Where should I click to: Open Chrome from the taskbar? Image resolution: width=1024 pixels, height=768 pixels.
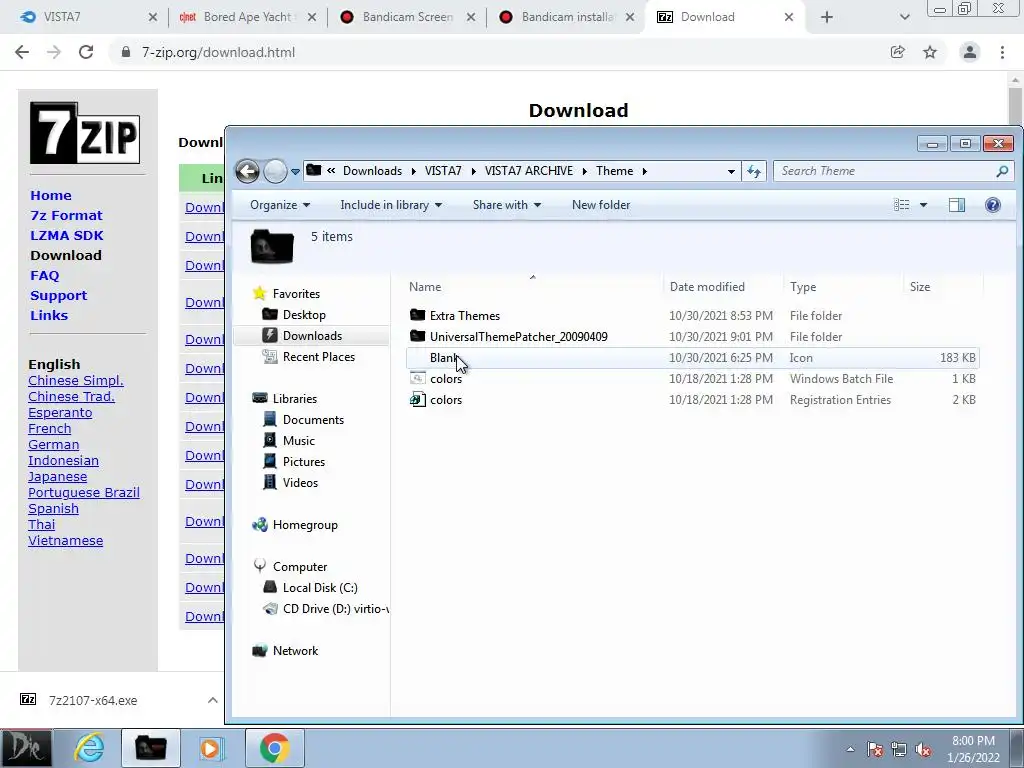click(x=275, y=748)
